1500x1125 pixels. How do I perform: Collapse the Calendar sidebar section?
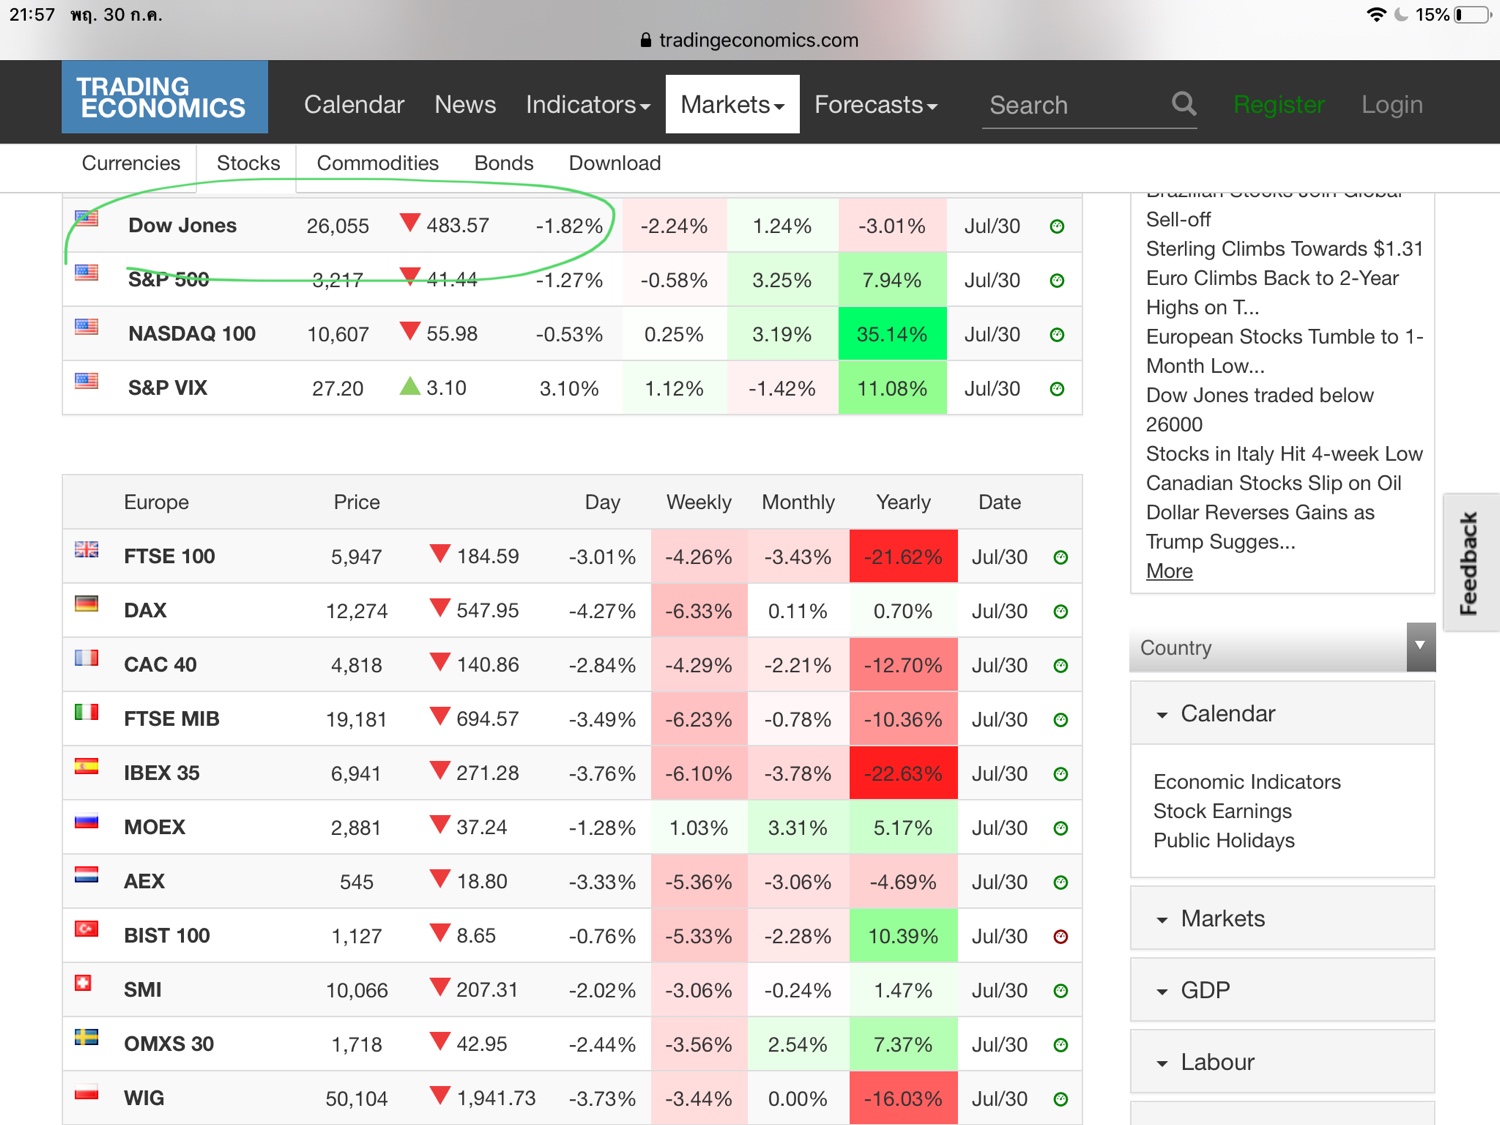click(1283, 713)
